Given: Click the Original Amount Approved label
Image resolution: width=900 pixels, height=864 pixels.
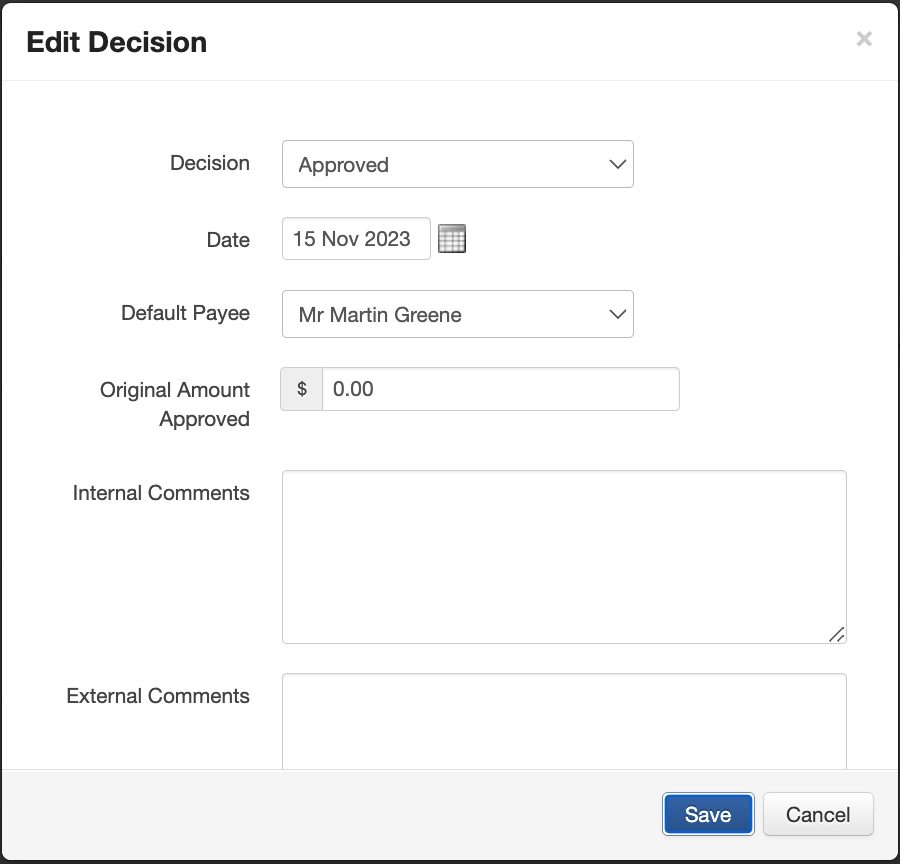Looking at the screenshot, I should 175,404.
